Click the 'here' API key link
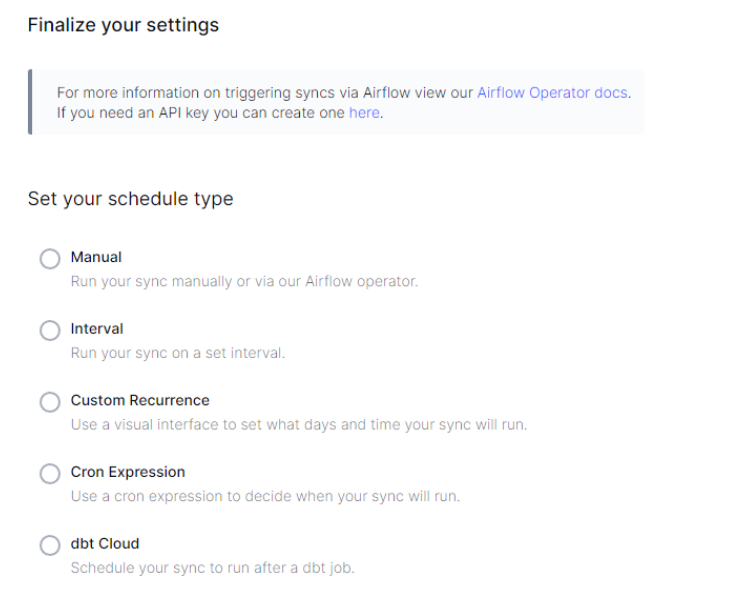 [364, 113]
